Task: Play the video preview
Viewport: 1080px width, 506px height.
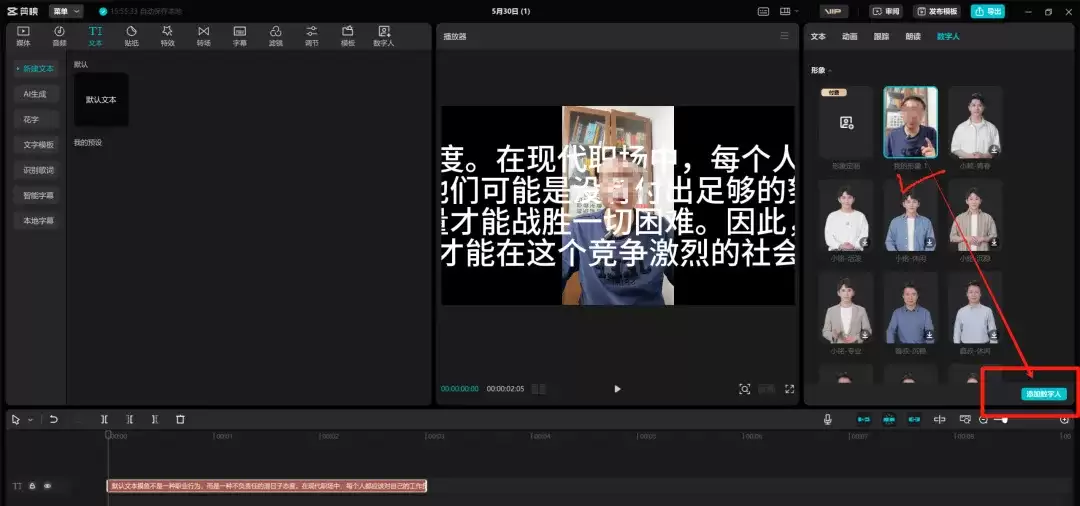Action: (617, 389)
